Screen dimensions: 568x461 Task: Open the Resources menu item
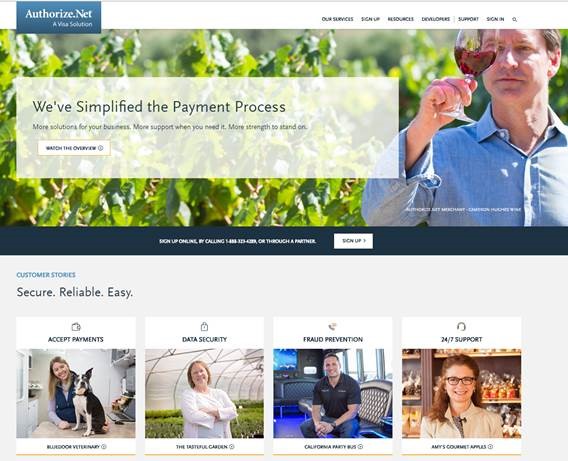pos(400,19)
